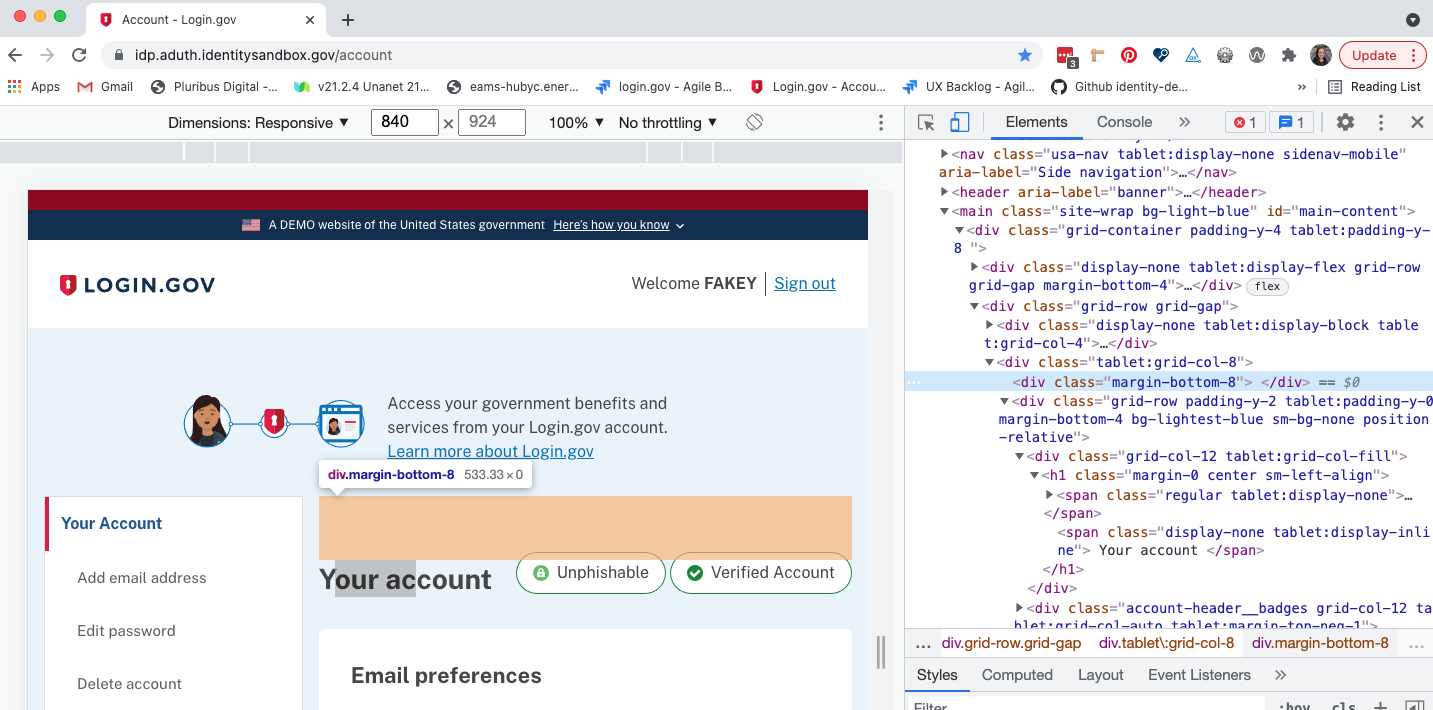This screenshot has height=710, width=1433.
Task: Open the Pinterest extension
Action: (x=1128, y=55)
